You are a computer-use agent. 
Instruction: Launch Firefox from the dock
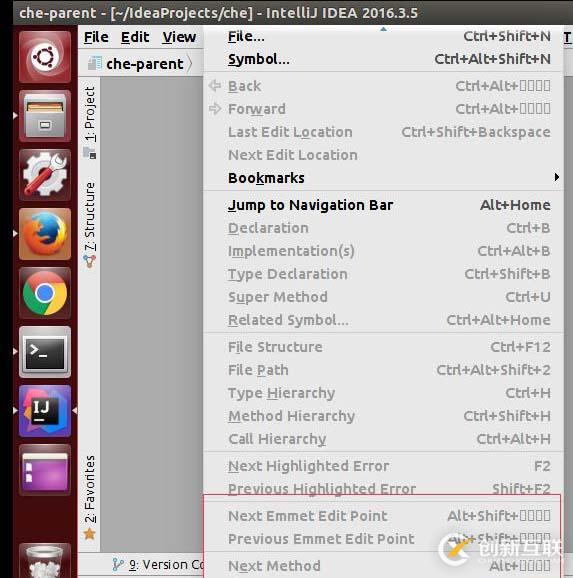(45, 234)
